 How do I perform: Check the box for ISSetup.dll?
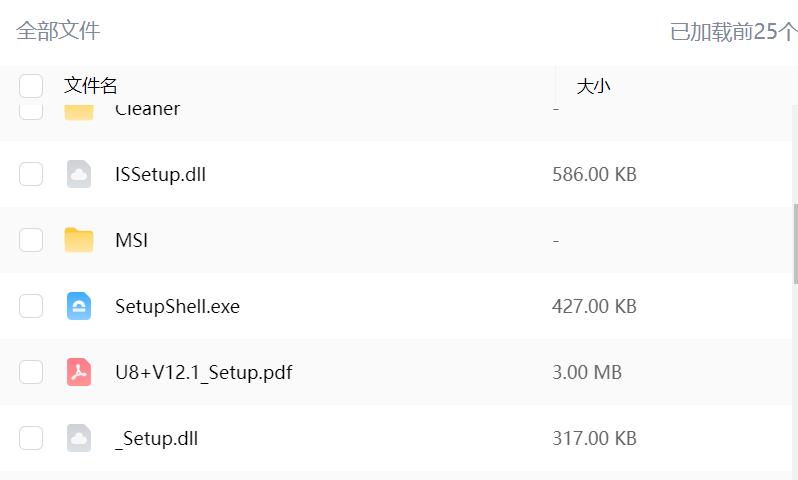31,174
